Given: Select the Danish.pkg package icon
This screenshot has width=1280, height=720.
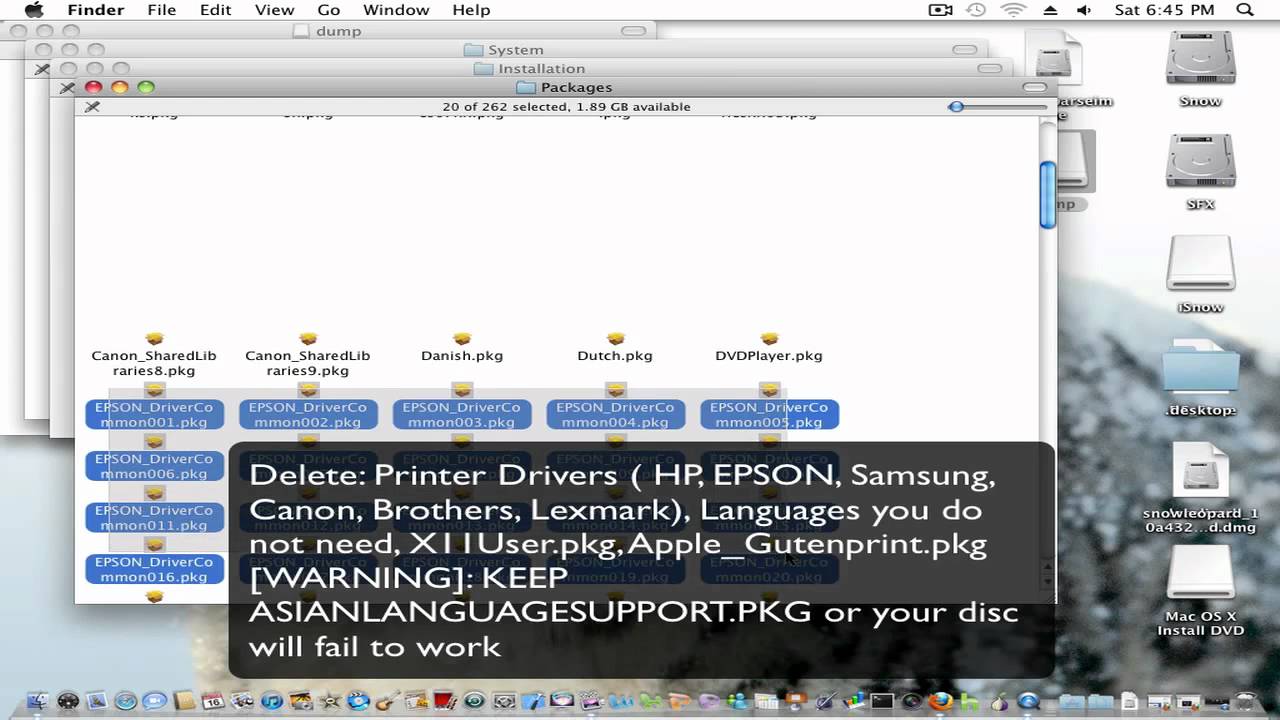Looking at the screenshot, I should 461,339.
